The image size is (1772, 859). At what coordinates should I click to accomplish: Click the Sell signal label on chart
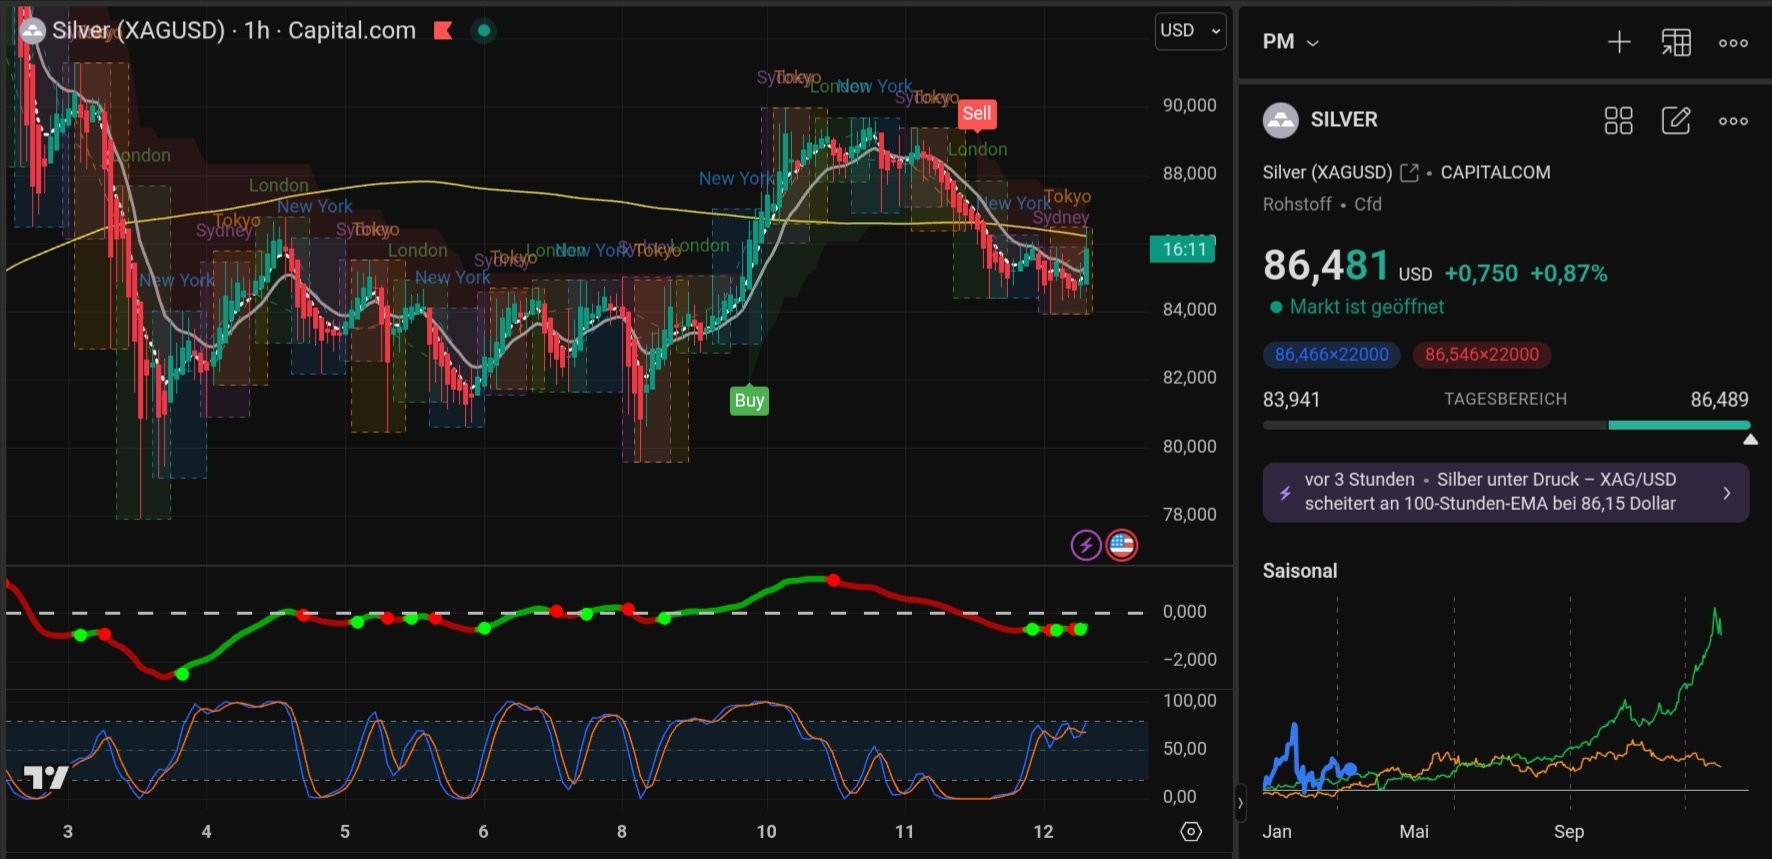976,114
